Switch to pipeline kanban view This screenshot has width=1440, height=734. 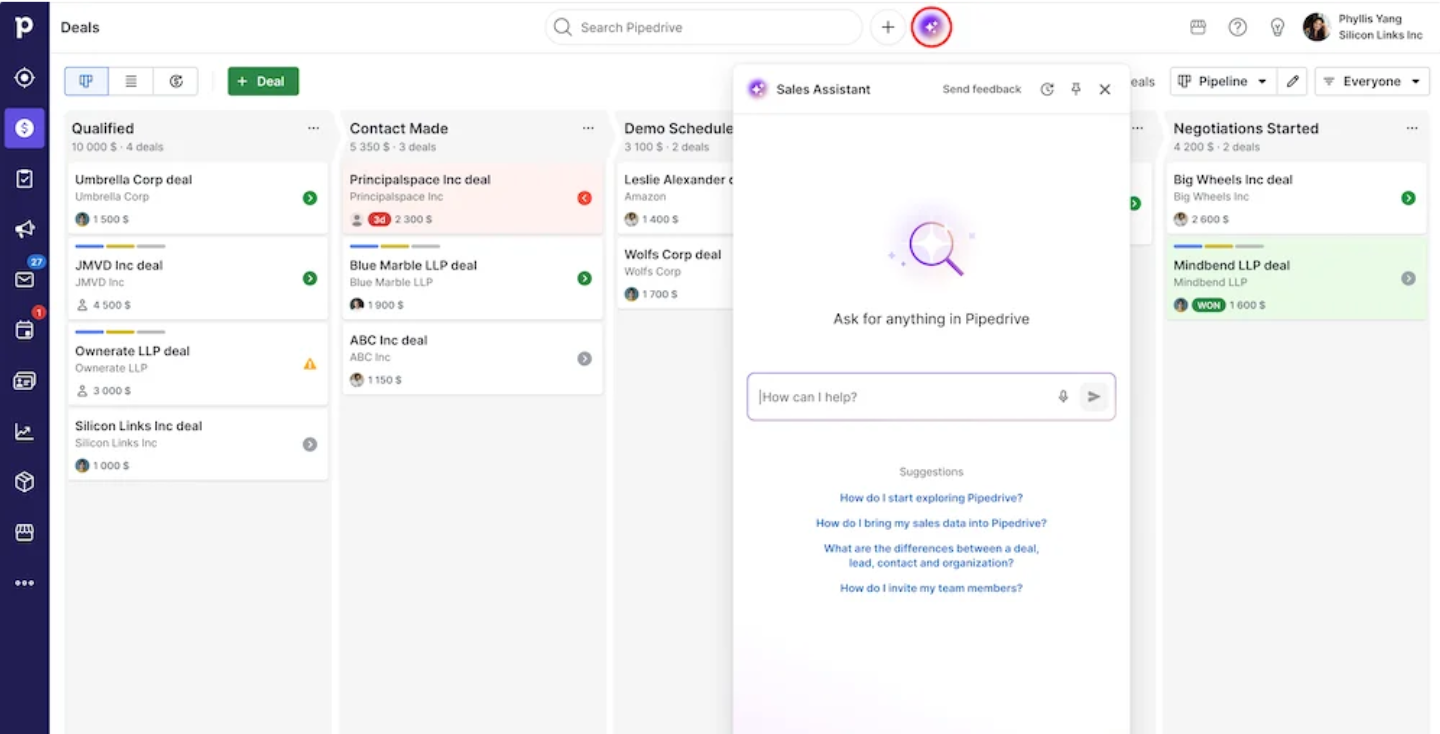point(87,81)
